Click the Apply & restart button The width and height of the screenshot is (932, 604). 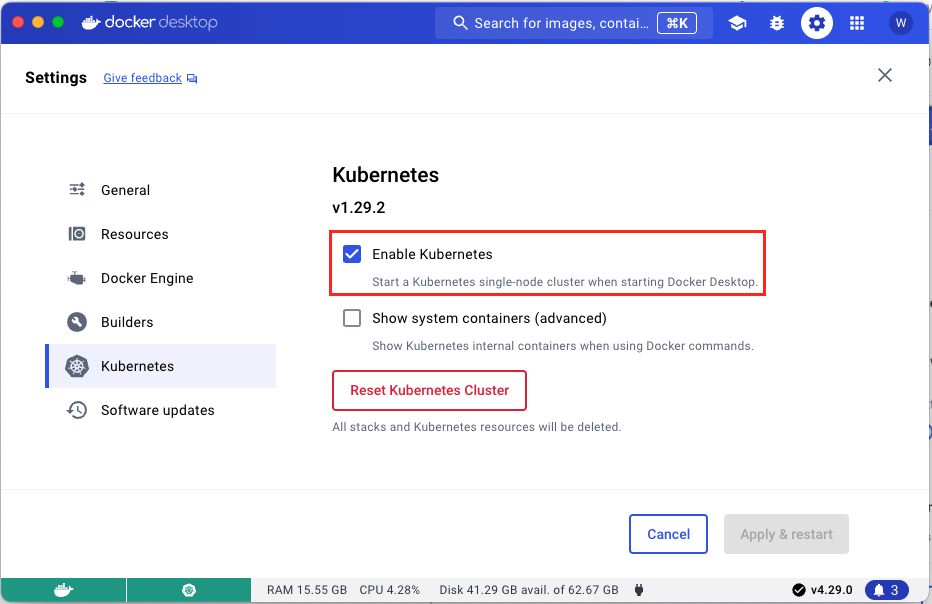pyautogui.click(x=786, y=534)
